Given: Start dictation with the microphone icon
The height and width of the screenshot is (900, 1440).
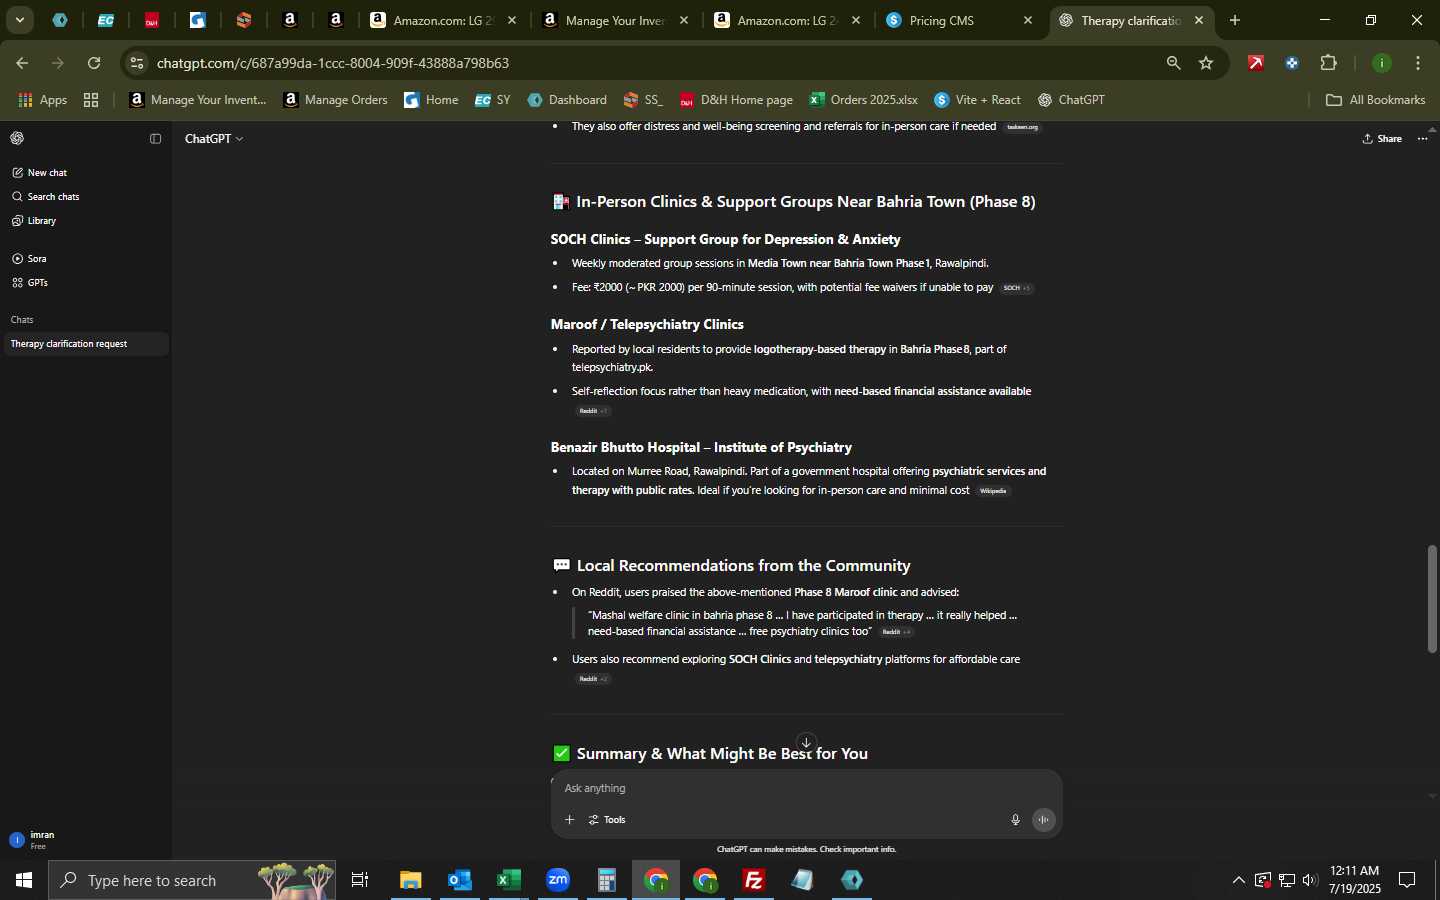Looking at the screenshot, I should [1015, 820].
